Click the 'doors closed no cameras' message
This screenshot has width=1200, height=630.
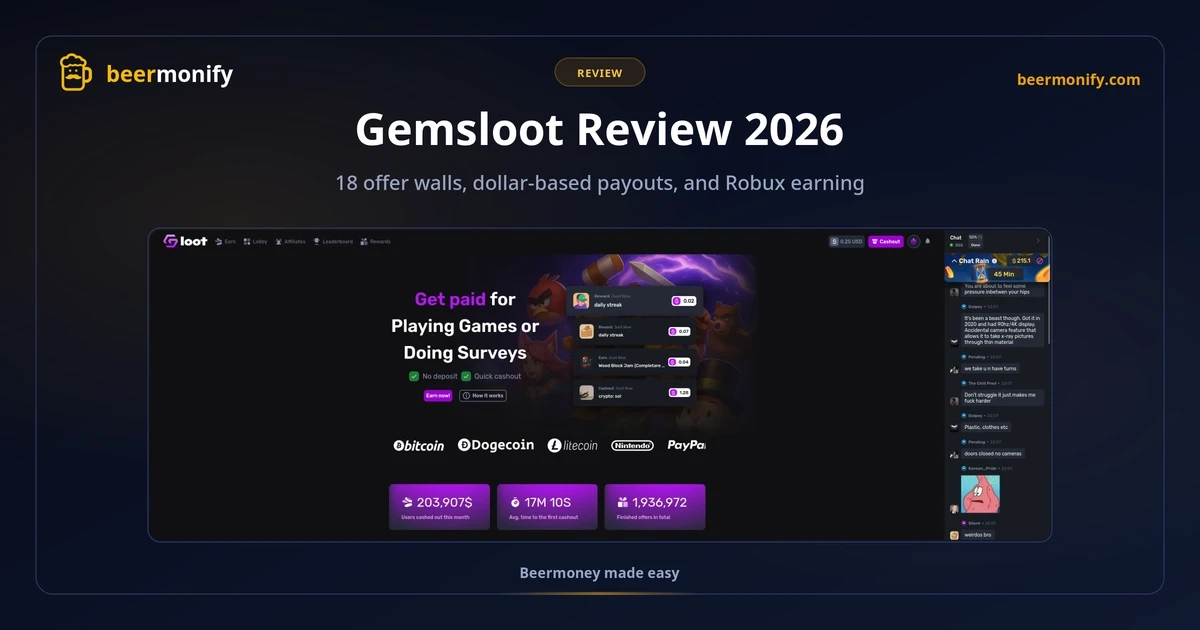click(x=992, y=454)
